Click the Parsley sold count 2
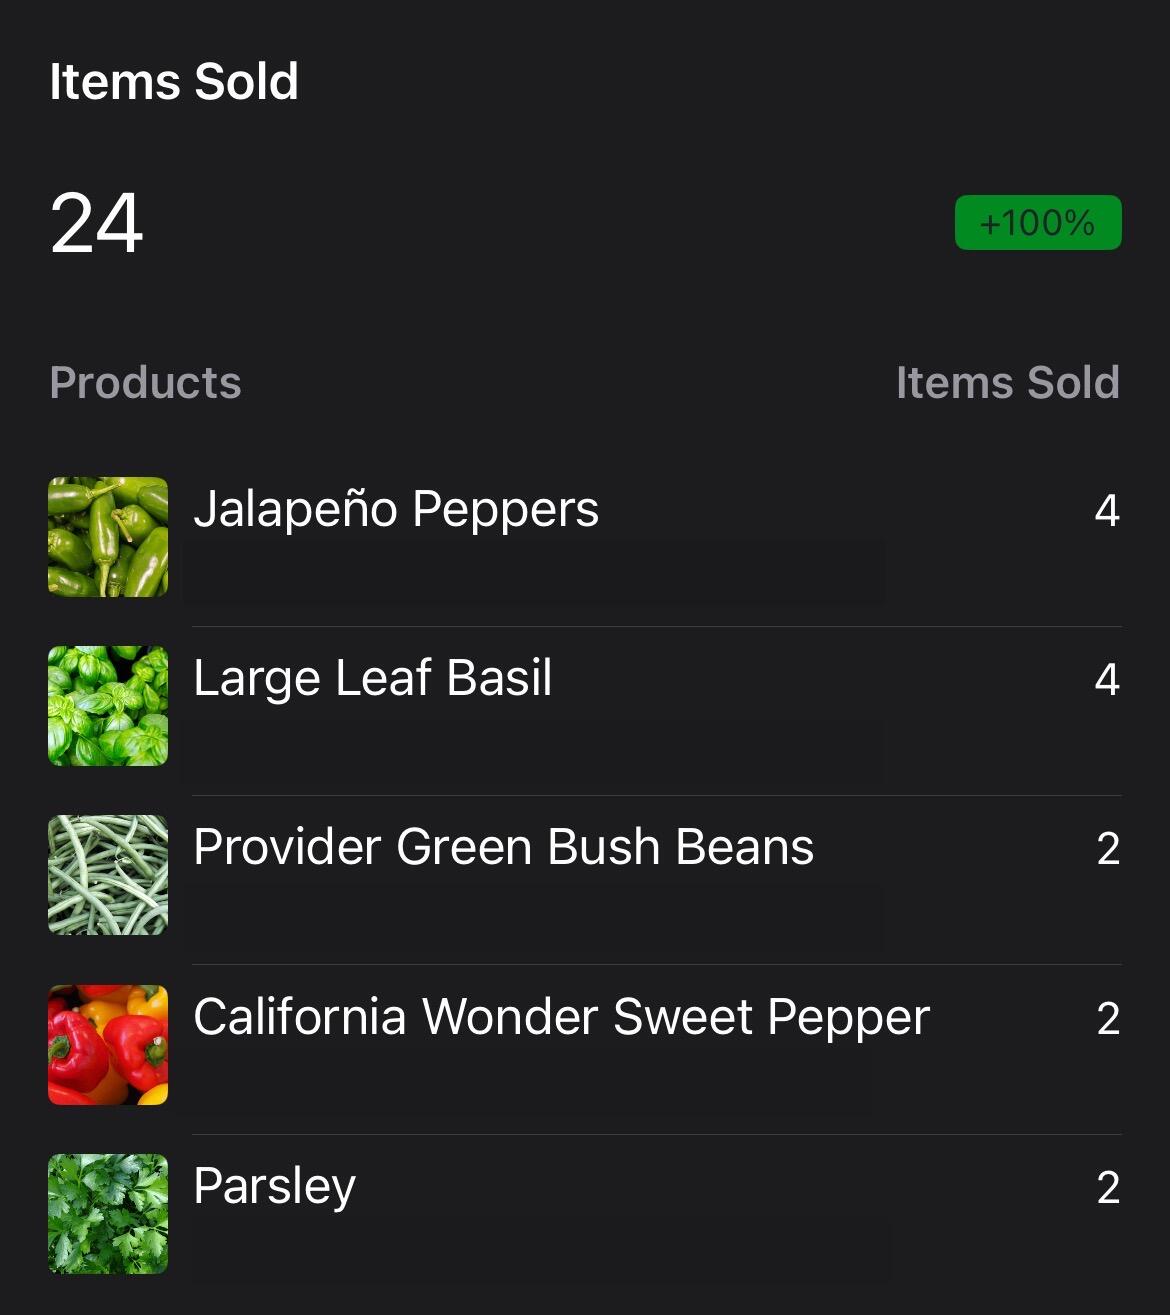 [1108, 1188]
